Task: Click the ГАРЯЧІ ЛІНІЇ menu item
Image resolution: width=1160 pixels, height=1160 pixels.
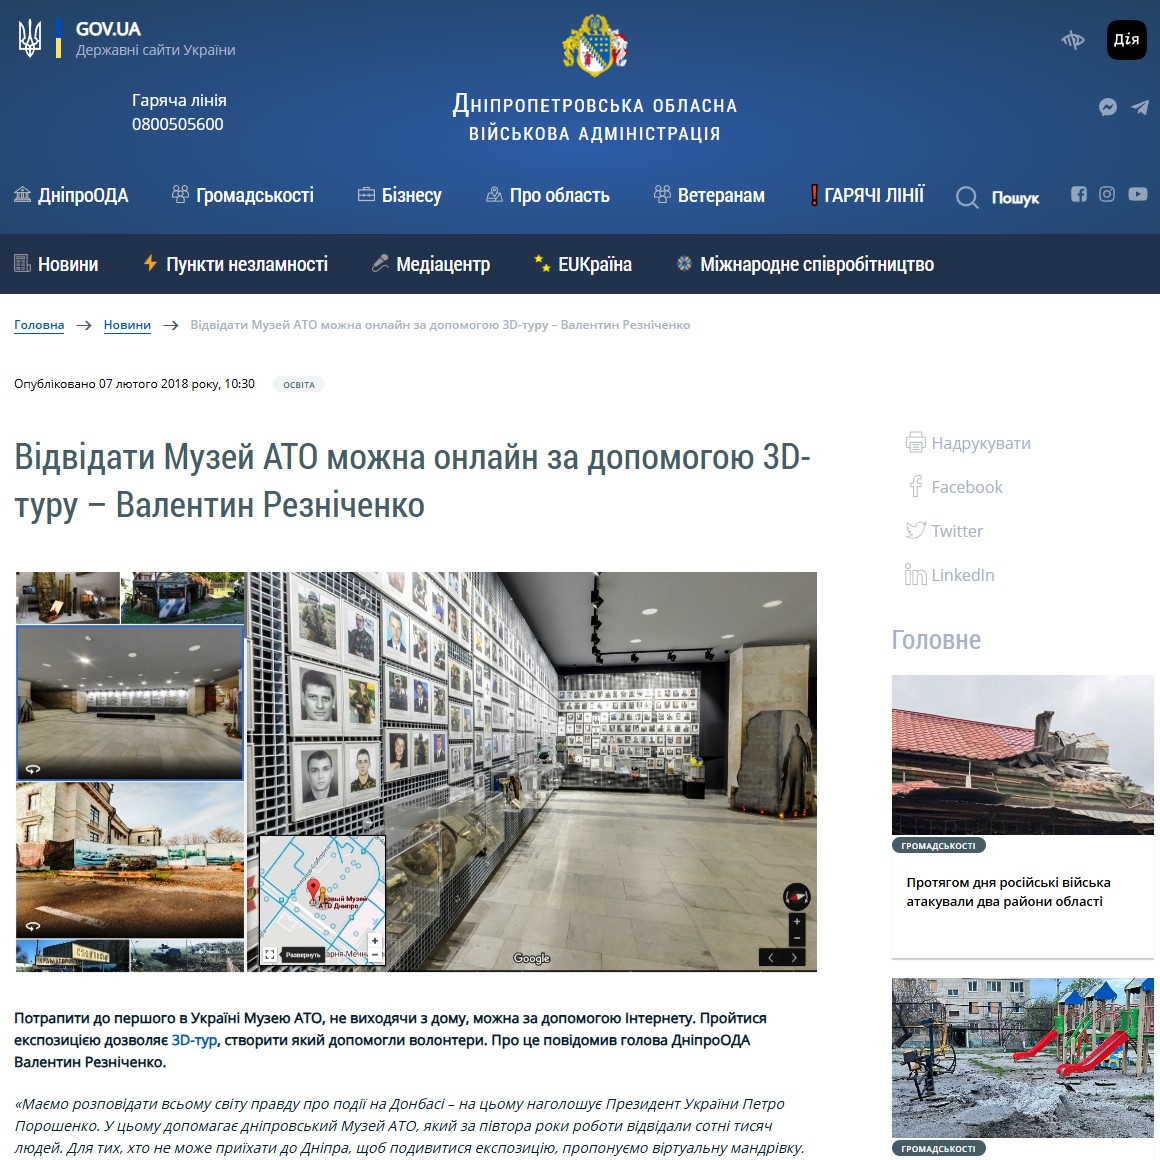Action: [867, 195]
